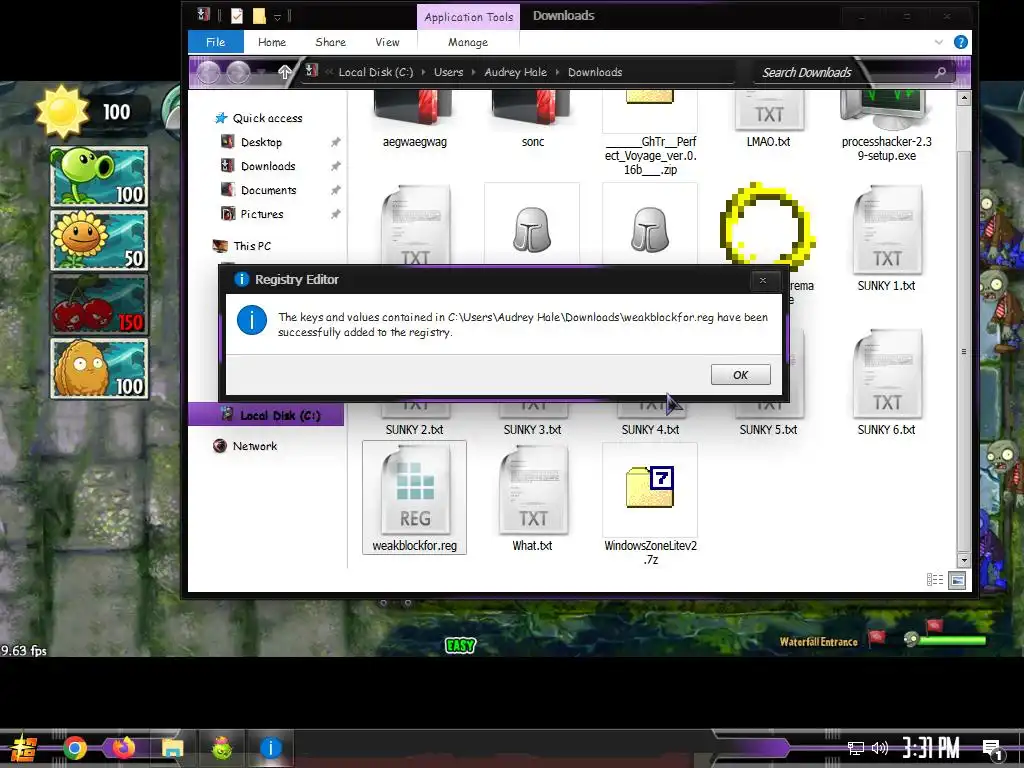The width and height of the screenshot is (1024, 768).
Task: Select GhTr Perfect Voyage zip file
Action: tap(650, 134)
